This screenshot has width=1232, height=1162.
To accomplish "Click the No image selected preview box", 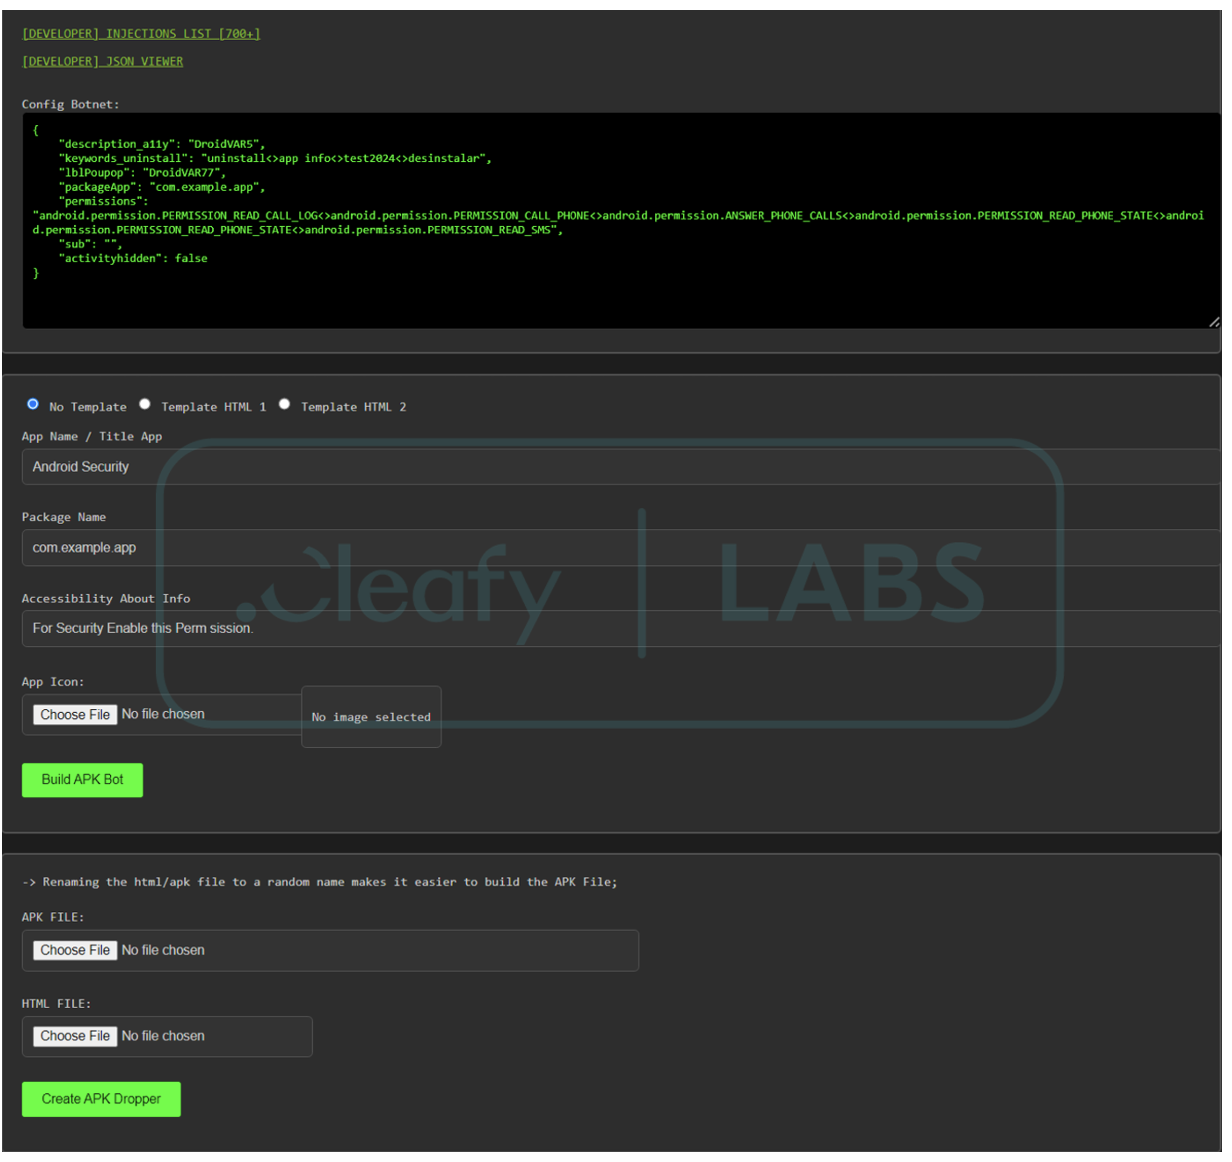I will click(371, 717).
